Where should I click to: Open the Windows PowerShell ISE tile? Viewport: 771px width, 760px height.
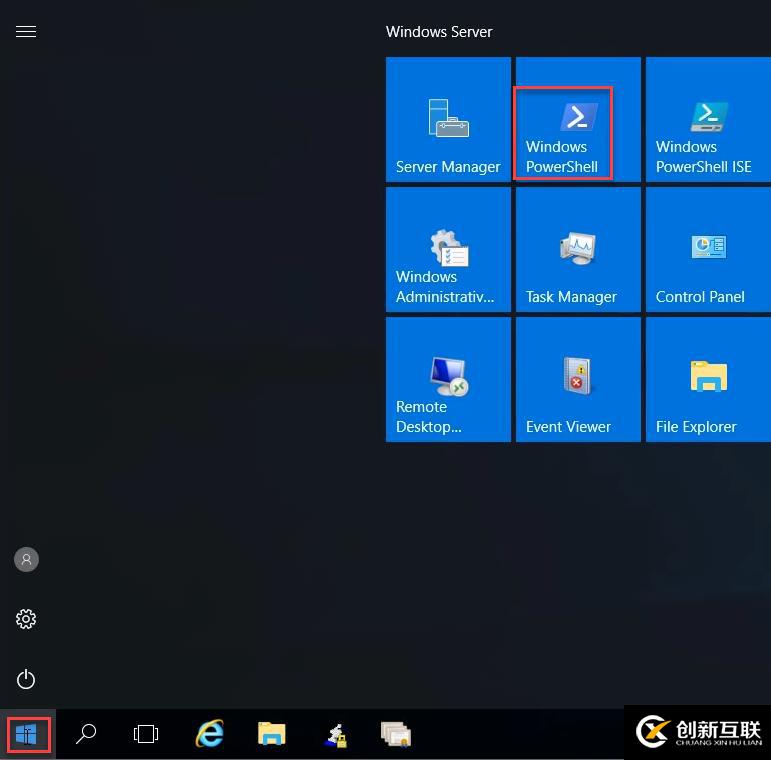coord(707,120)
